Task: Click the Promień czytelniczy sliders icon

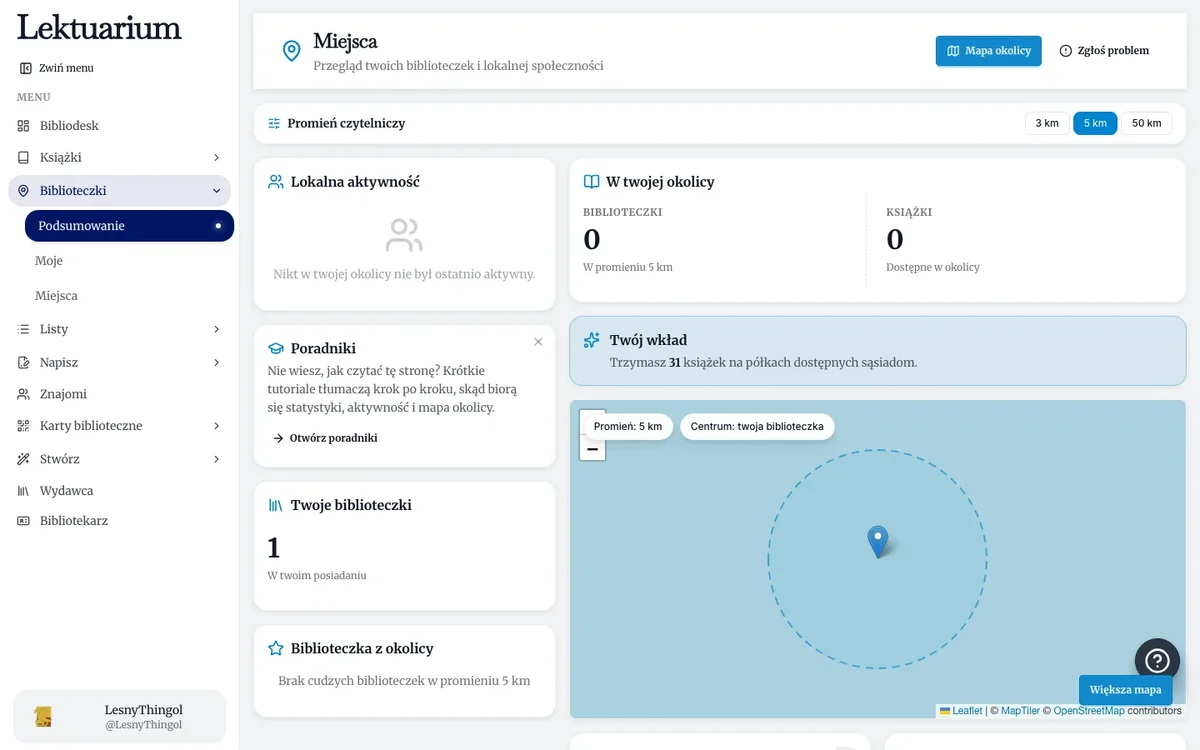Action: click(274, 123)
